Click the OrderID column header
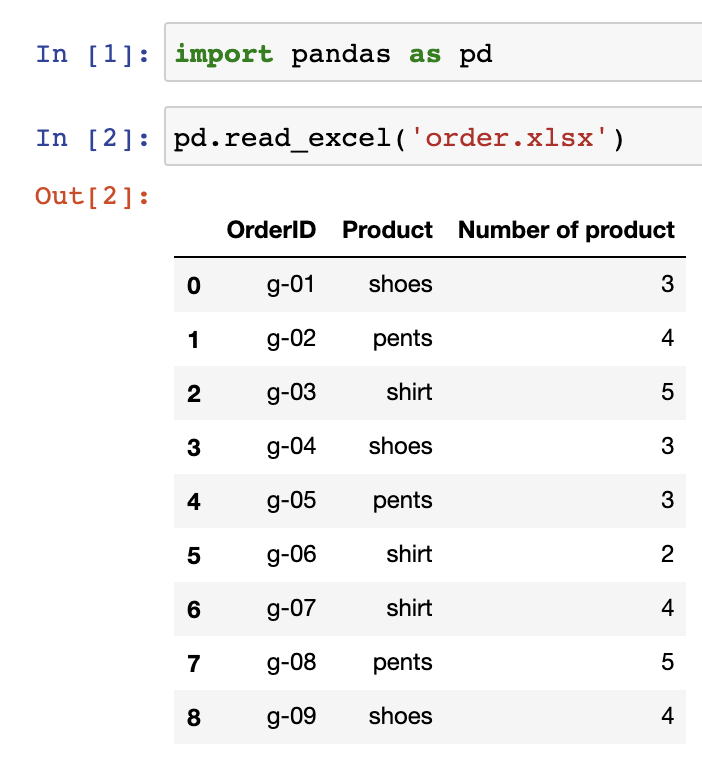Image resolution: width=702 pixels, height=762 pixels. point(271,230)
